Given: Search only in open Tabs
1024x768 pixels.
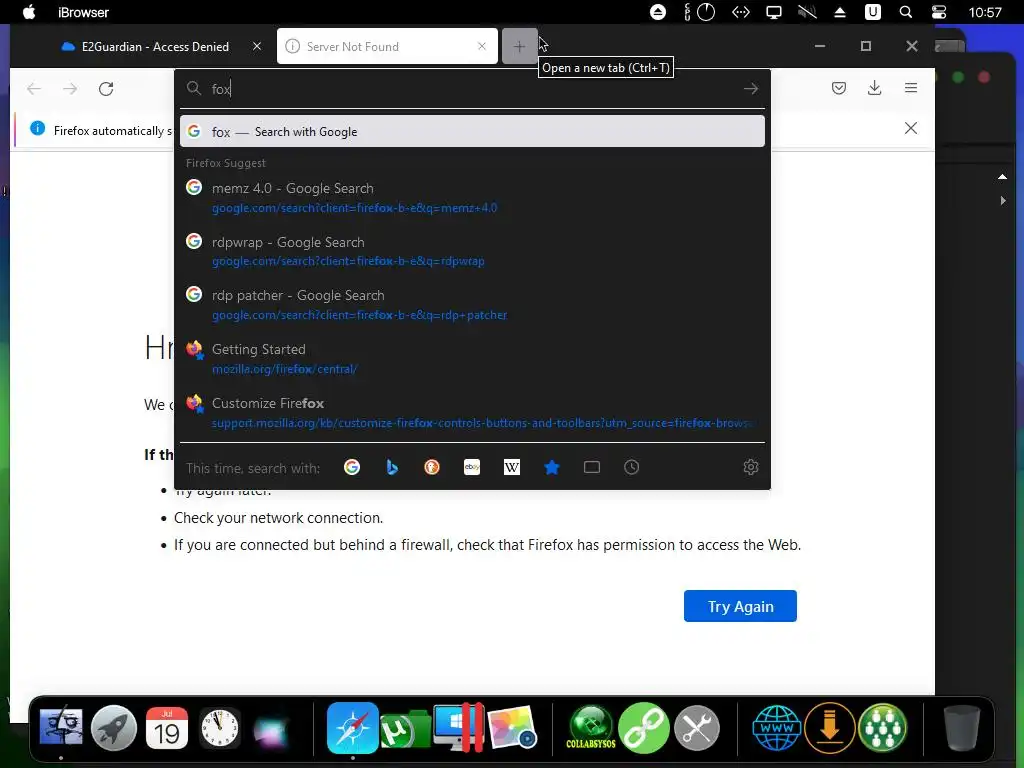Looking at the screenshot, I should [592, 467].
